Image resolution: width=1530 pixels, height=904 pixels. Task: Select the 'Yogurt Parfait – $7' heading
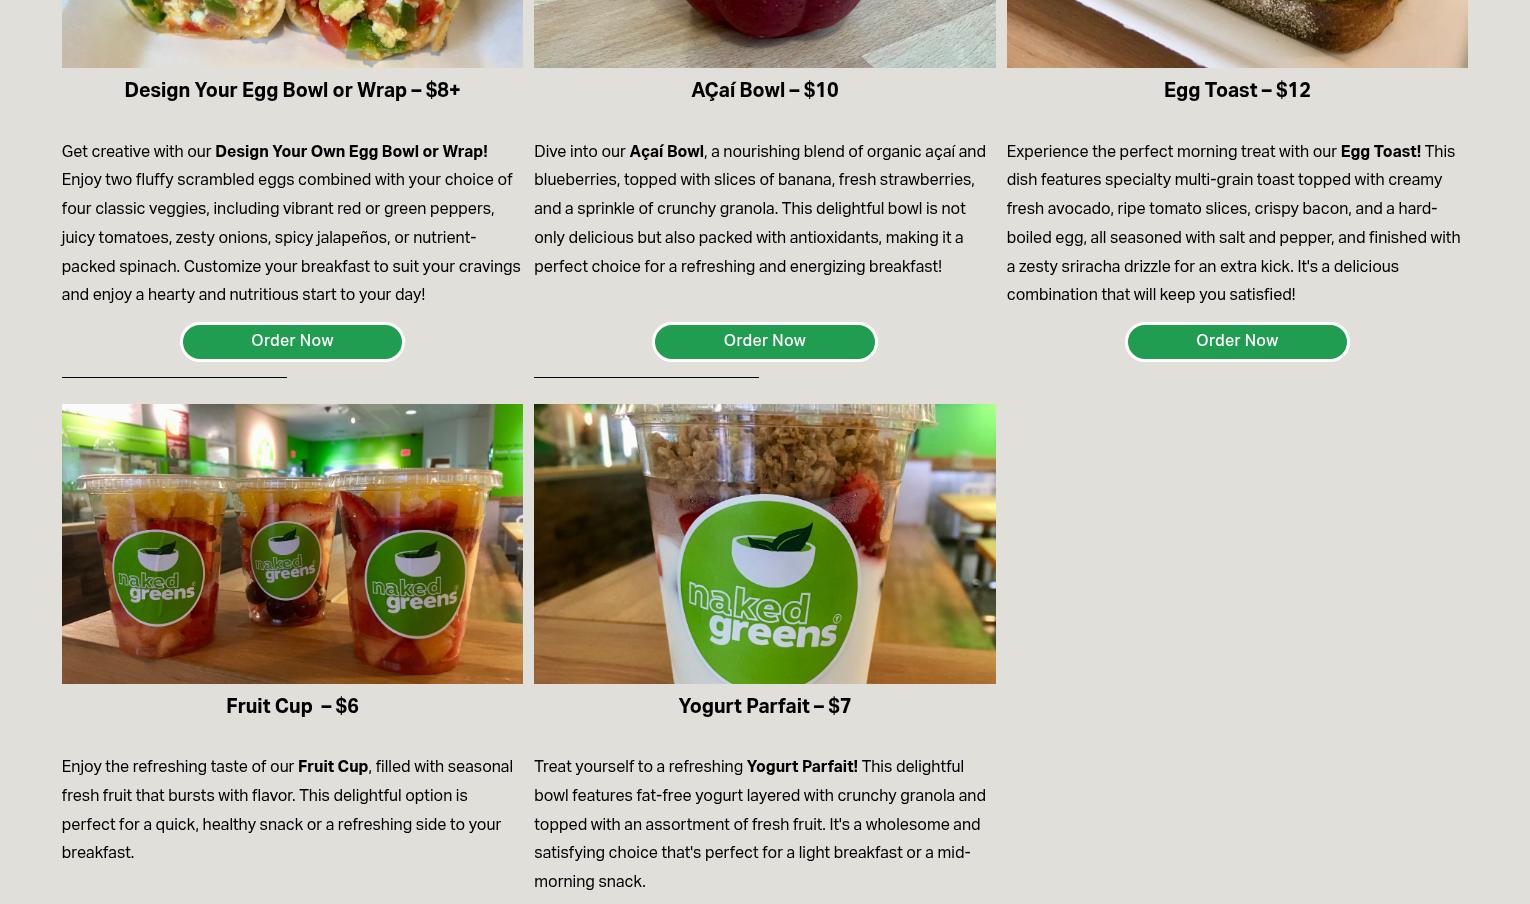764,707
